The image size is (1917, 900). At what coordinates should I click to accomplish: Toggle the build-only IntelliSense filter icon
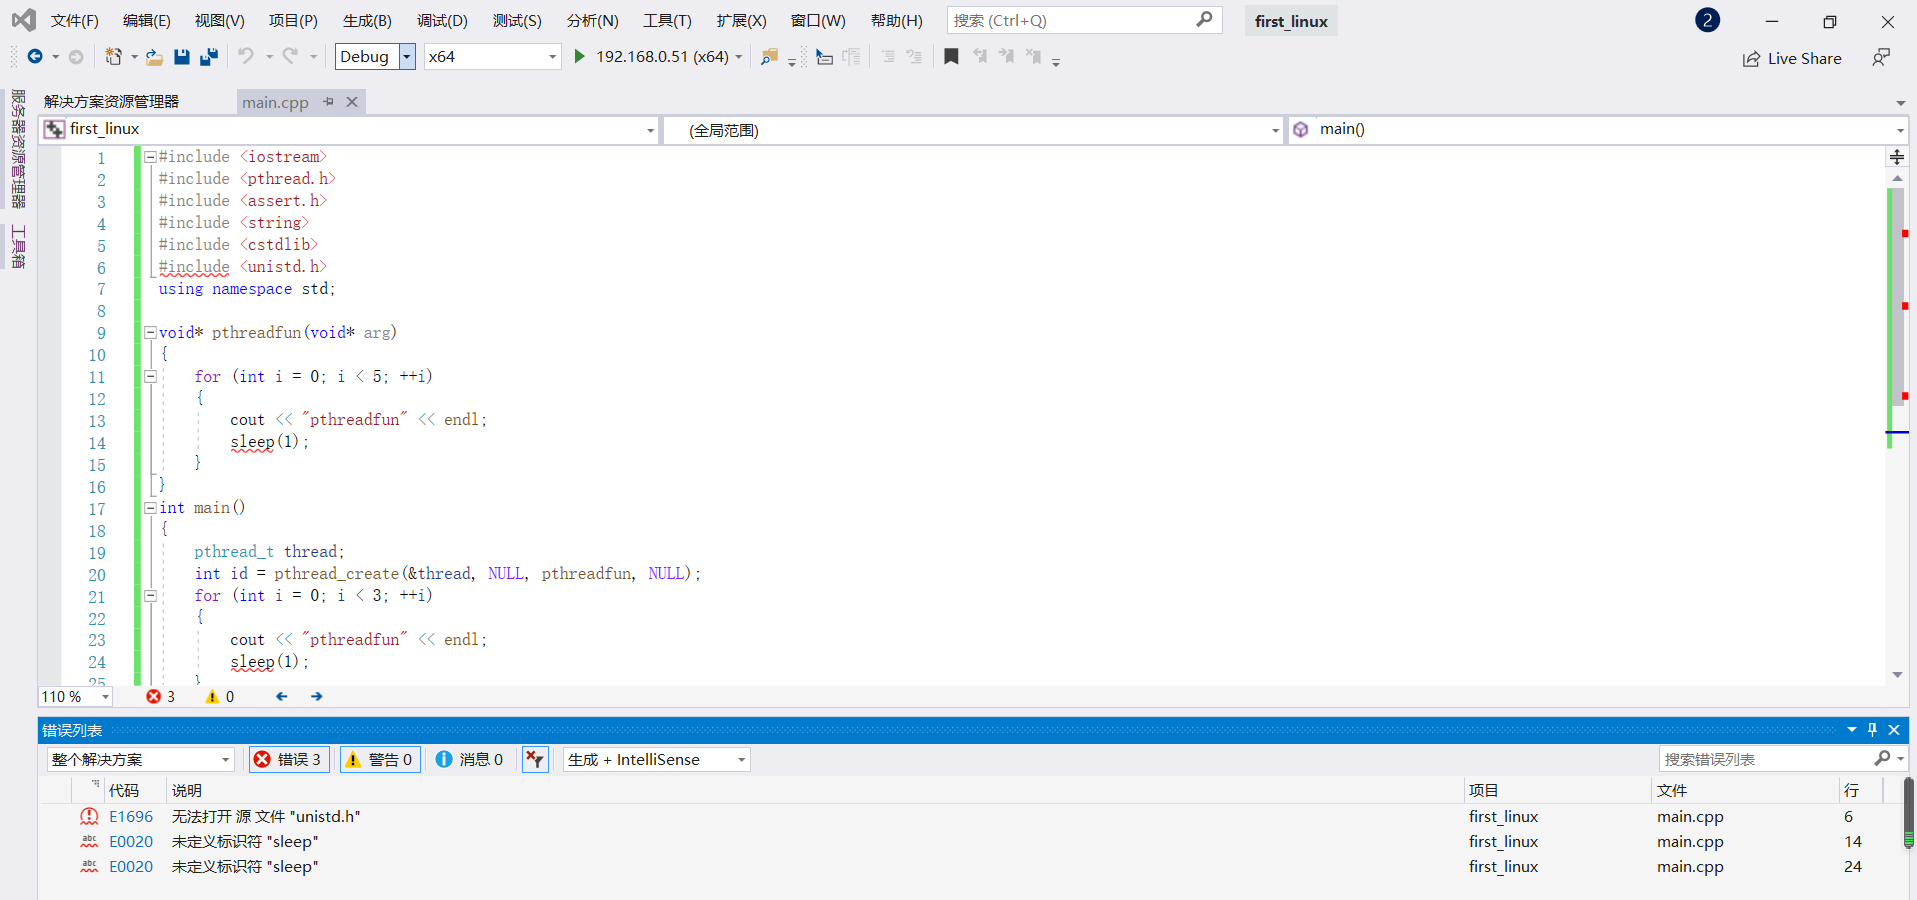pos(536,760)
